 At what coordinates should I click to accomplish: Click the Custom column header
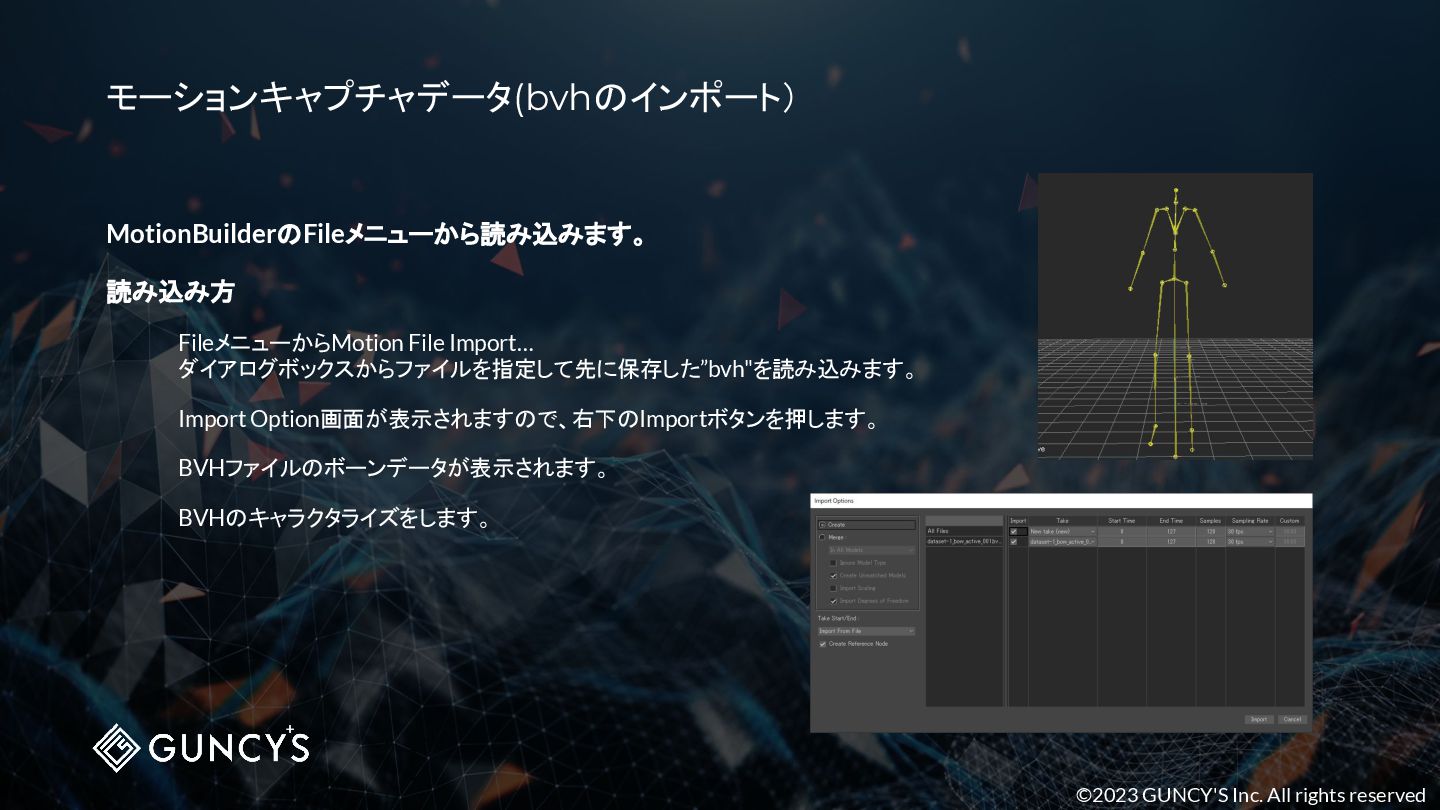click(1290, 521)
